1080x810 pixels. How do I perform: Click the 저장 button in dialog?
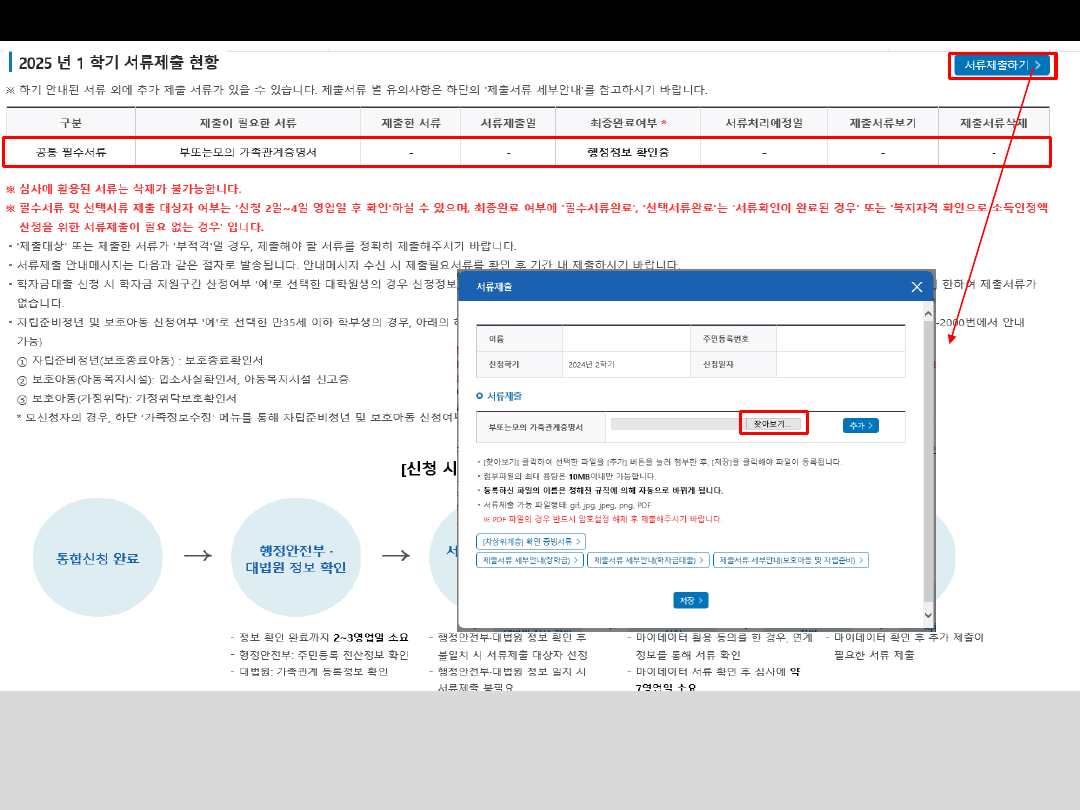coord(690,601)
